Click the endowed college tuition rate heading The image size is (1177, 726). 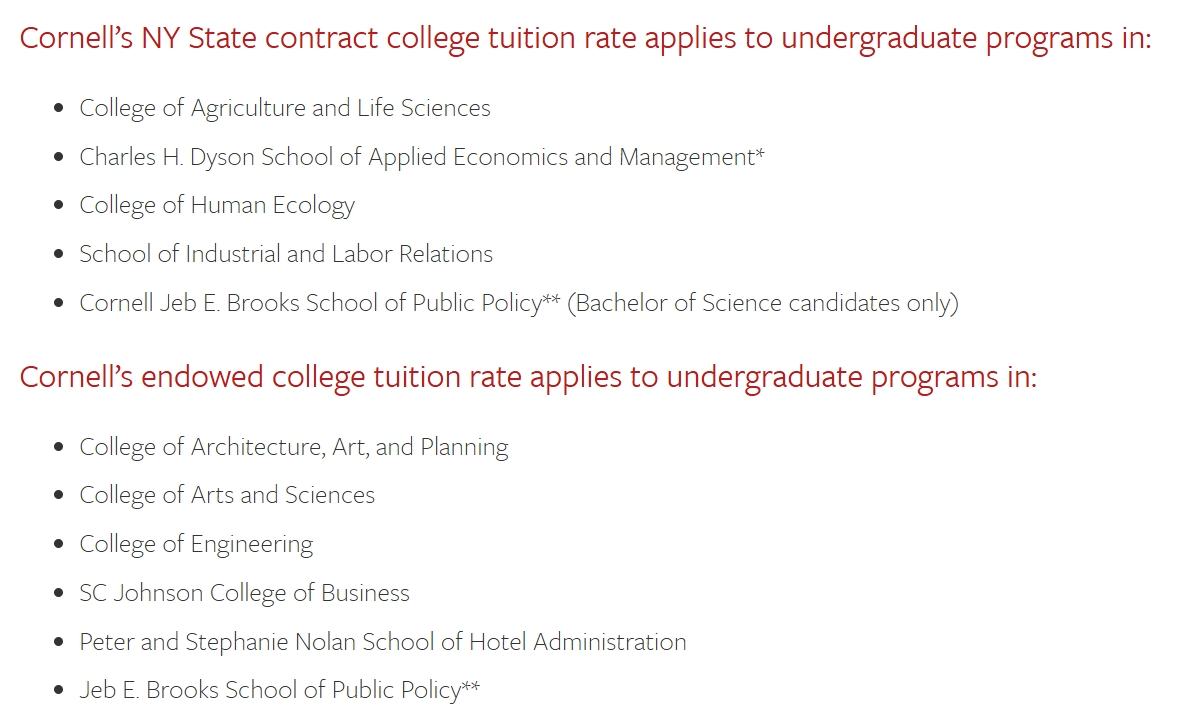(528, 377)
